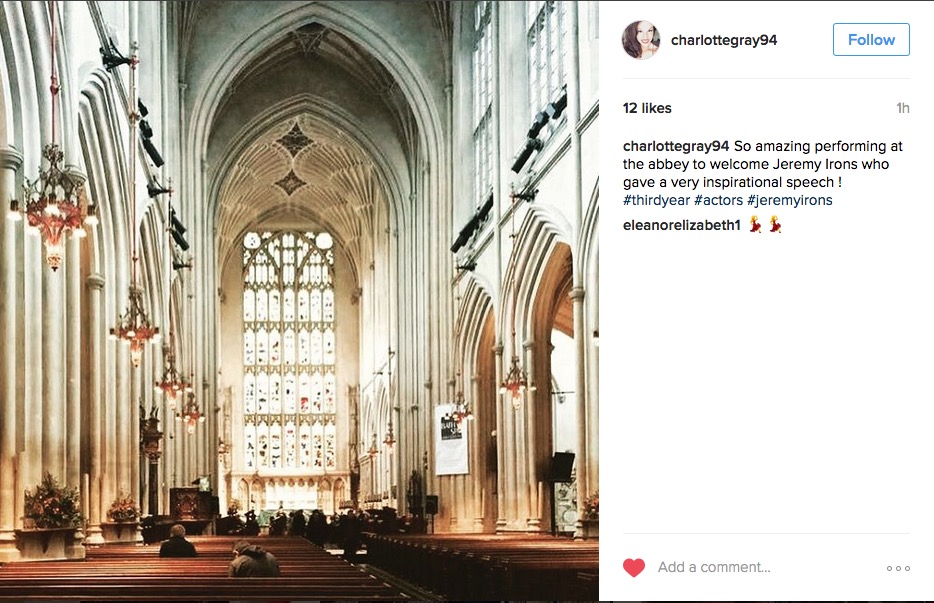Like the post with the heart icon

(634, 568)
